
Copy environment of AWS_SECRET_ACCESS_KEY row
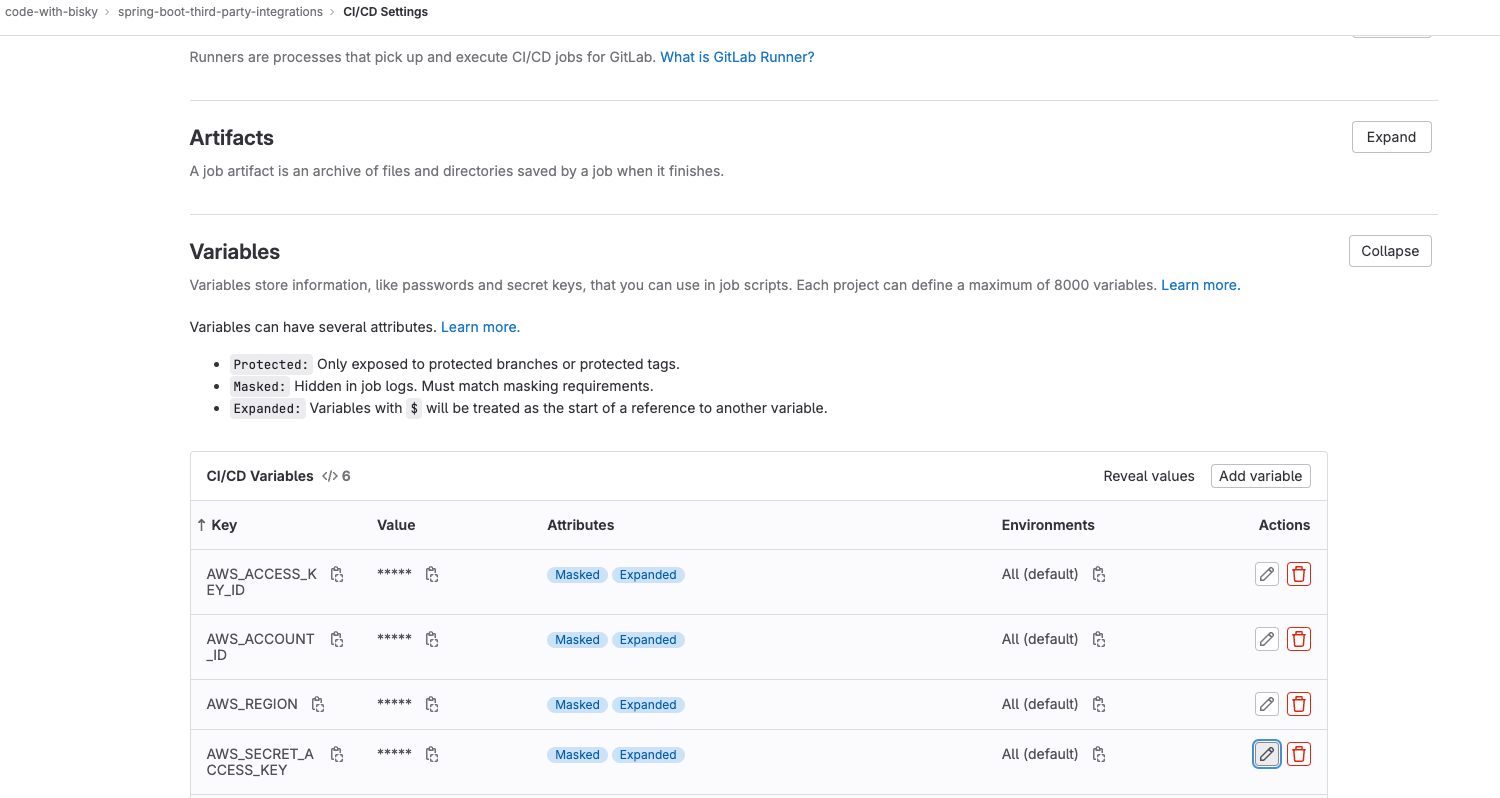pyautogui.click(x=1098, y=754)
